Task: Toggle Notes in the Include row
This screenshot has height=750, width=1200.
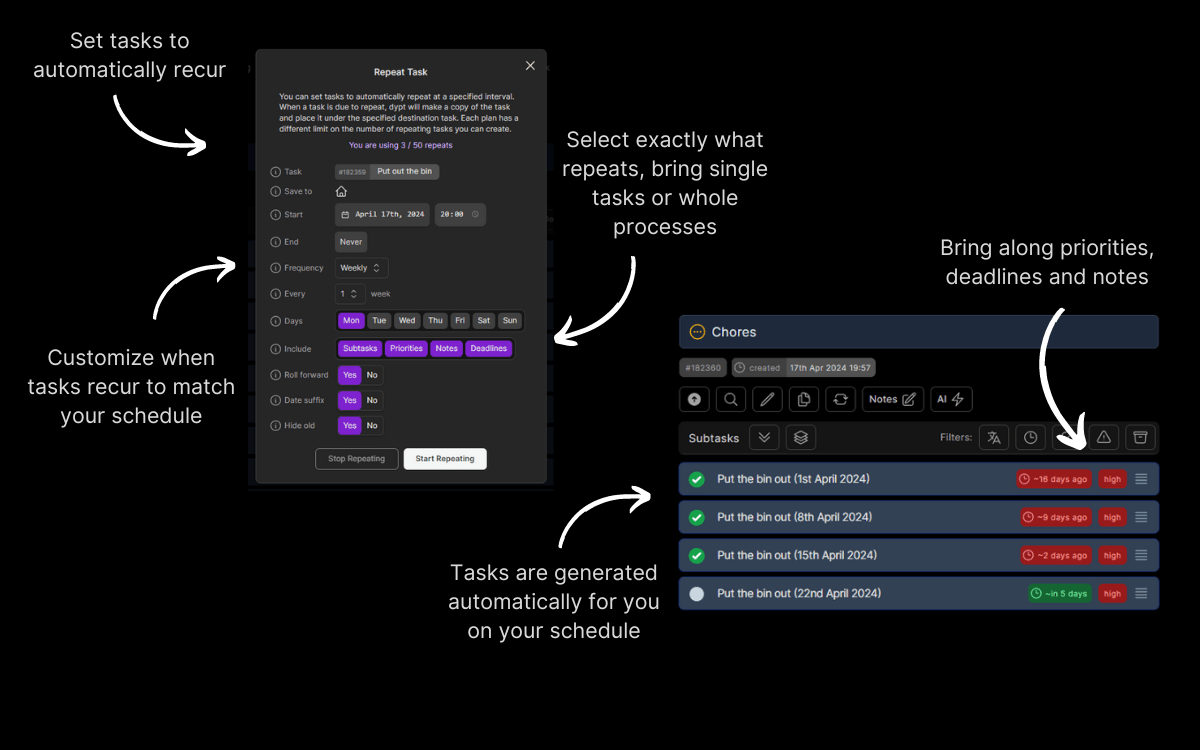Action: click(446, 349)
